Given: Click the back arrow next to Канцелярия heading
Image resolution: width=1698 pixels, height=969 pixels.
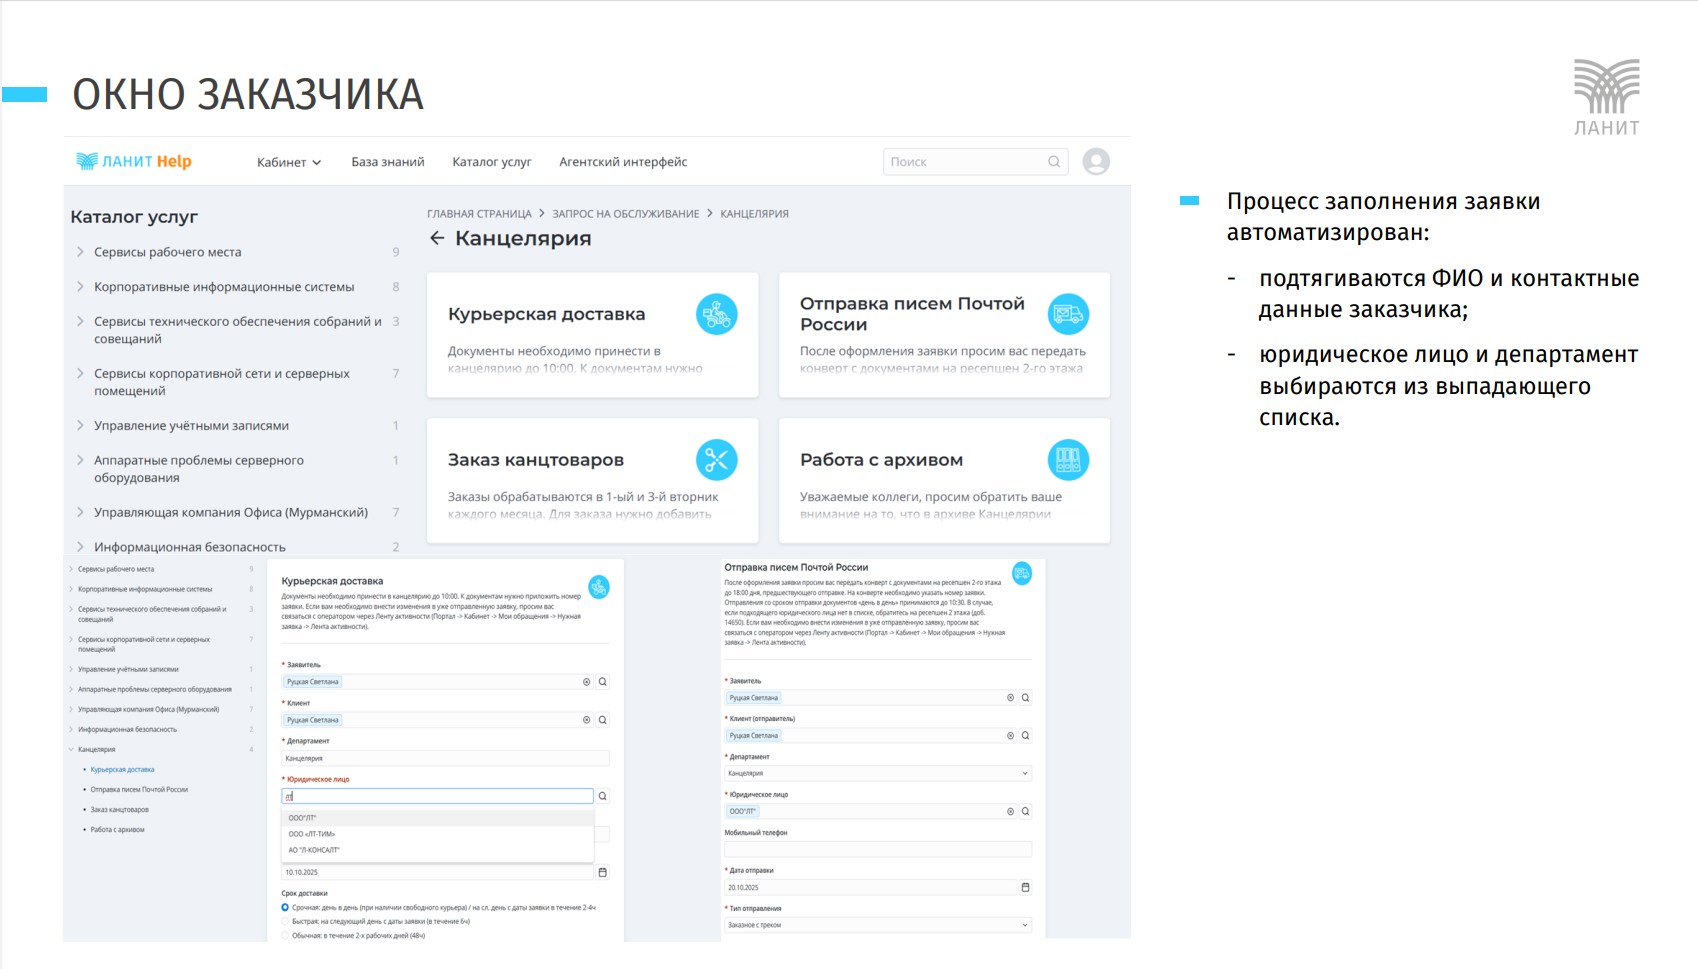Looking at the screenshot, I should tap(437, 238).
